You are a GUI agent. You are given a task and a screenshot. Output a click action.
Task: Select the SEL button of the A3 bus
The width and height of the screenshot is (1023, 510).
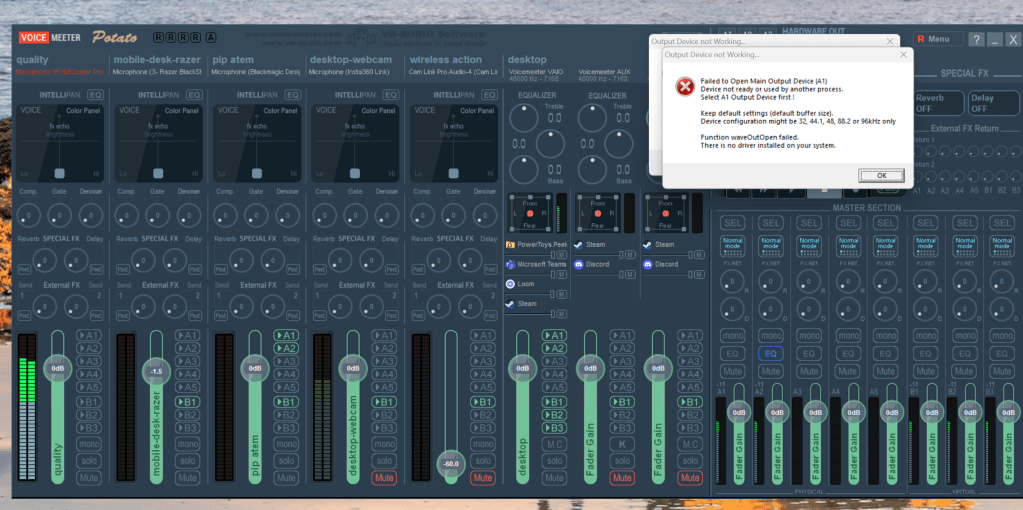[x=810, y=223]
